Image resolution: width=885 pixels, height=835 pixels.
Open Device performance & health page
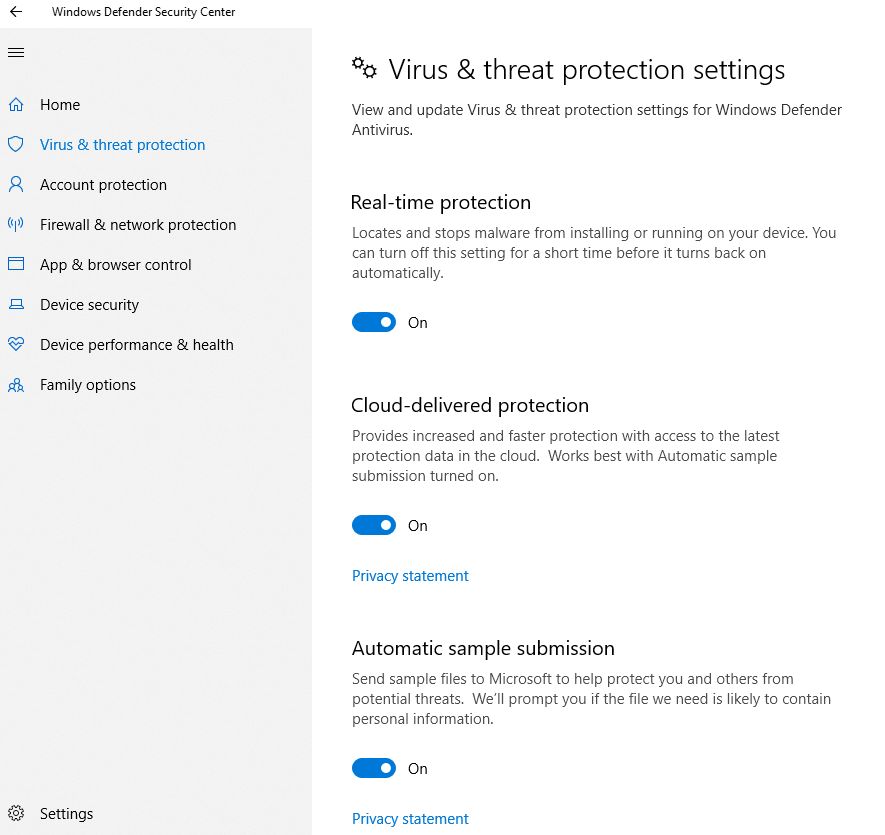(136, 344)
